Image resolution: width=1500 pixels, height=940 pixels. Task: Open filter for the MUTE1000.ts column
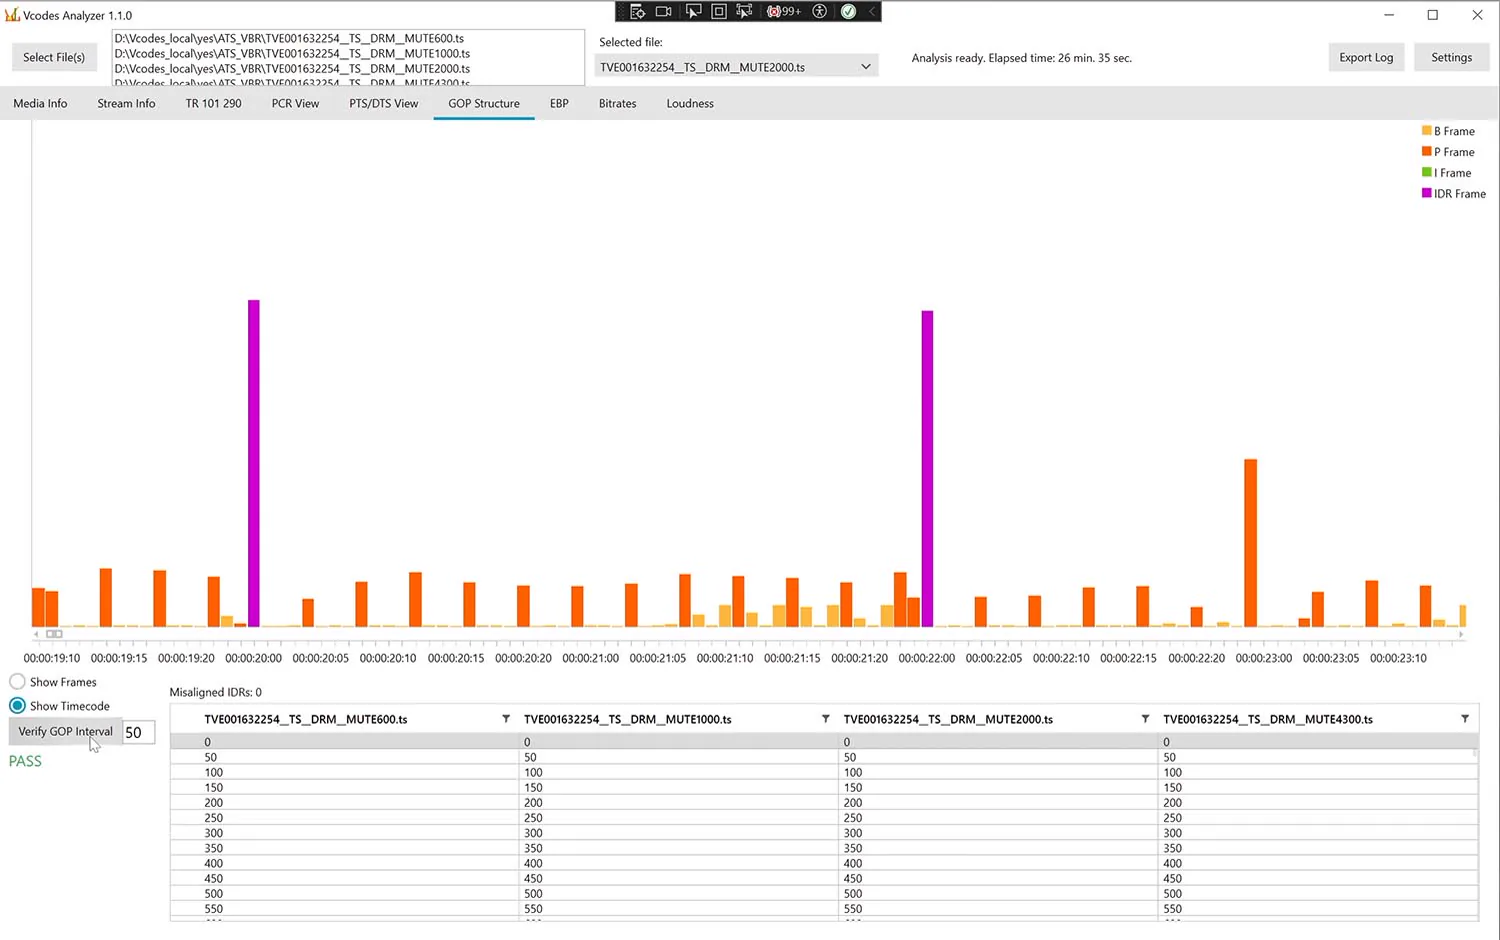pos(825,719)
